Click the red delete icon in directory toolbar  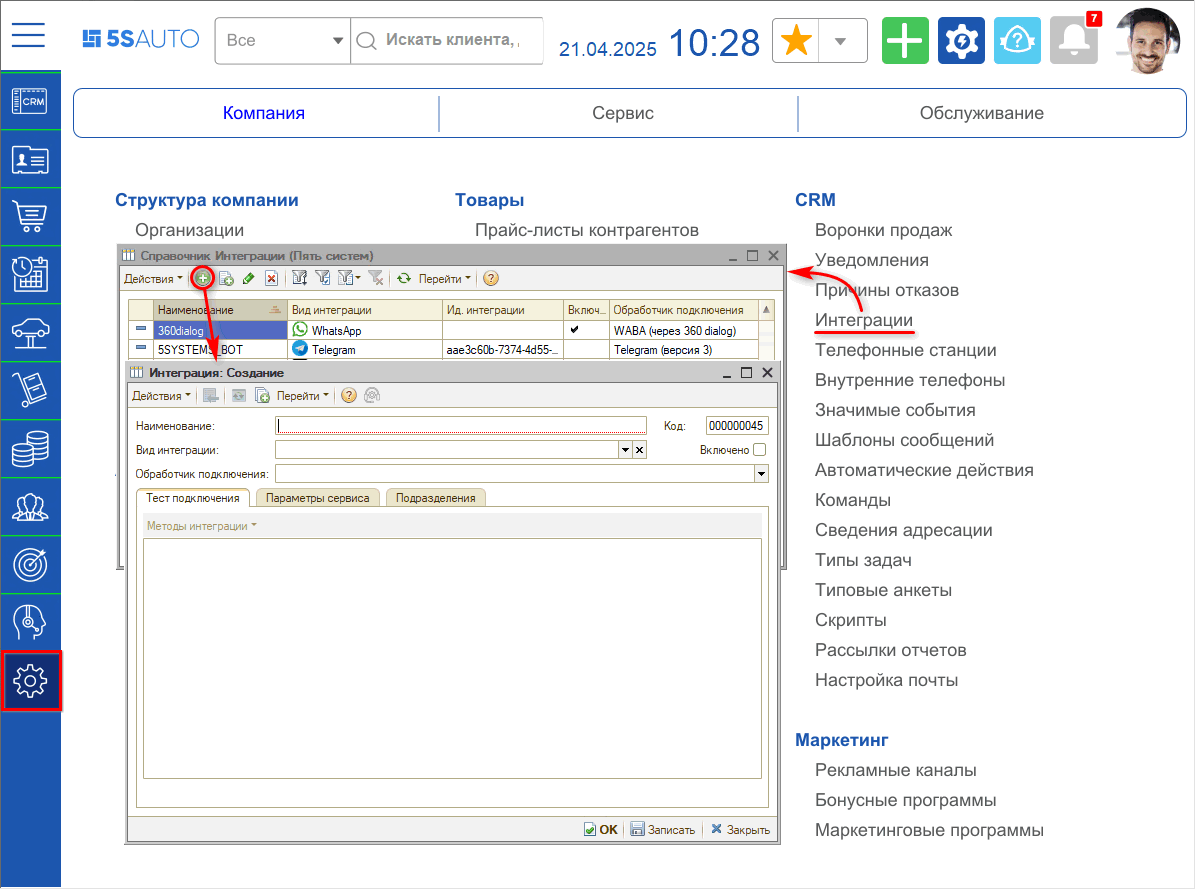271,278
